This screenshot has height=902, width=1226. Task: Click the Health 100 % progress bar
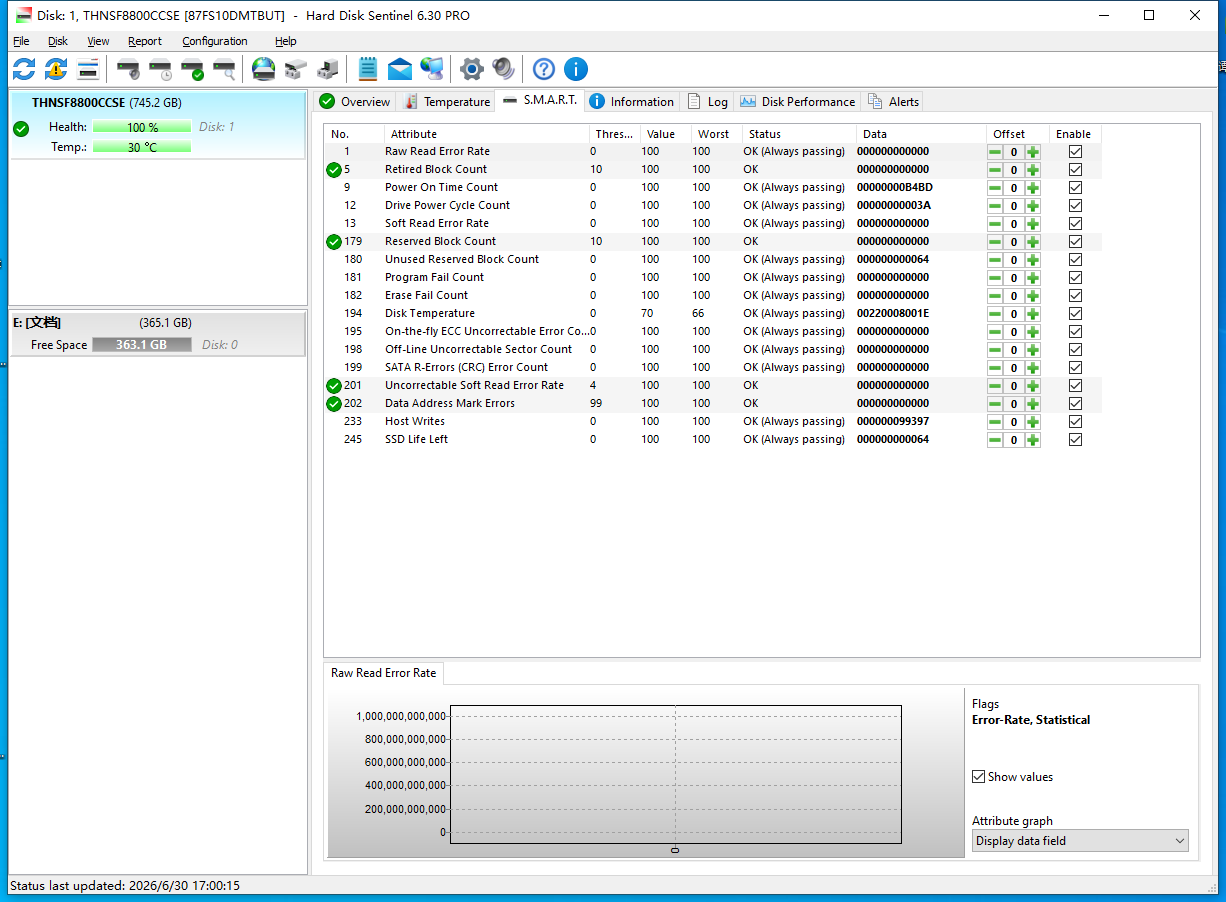click(142, 128)
